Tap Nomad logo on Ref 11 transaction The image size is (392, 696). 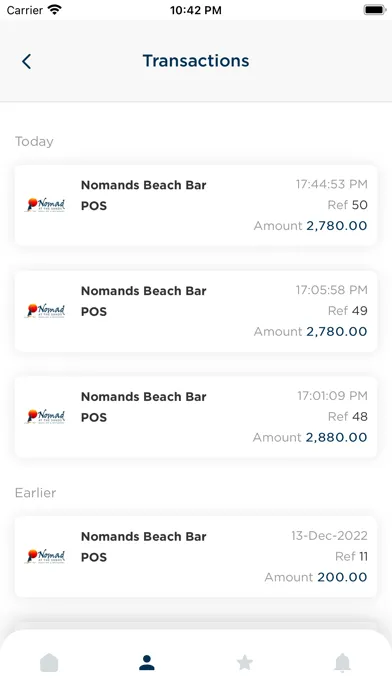(46, 556)
